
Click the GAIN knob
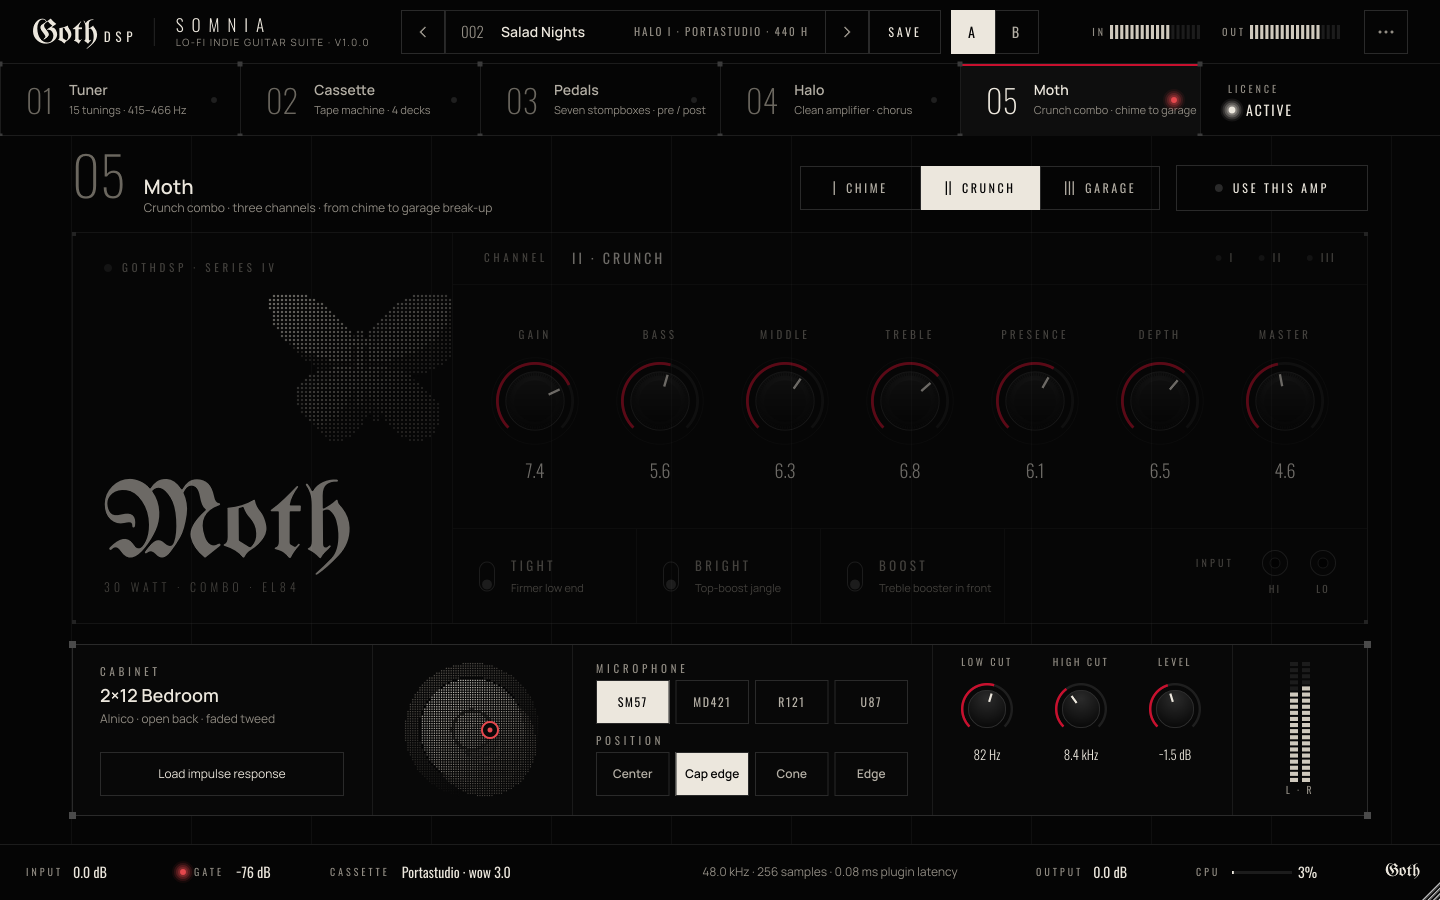pos(535,400)
